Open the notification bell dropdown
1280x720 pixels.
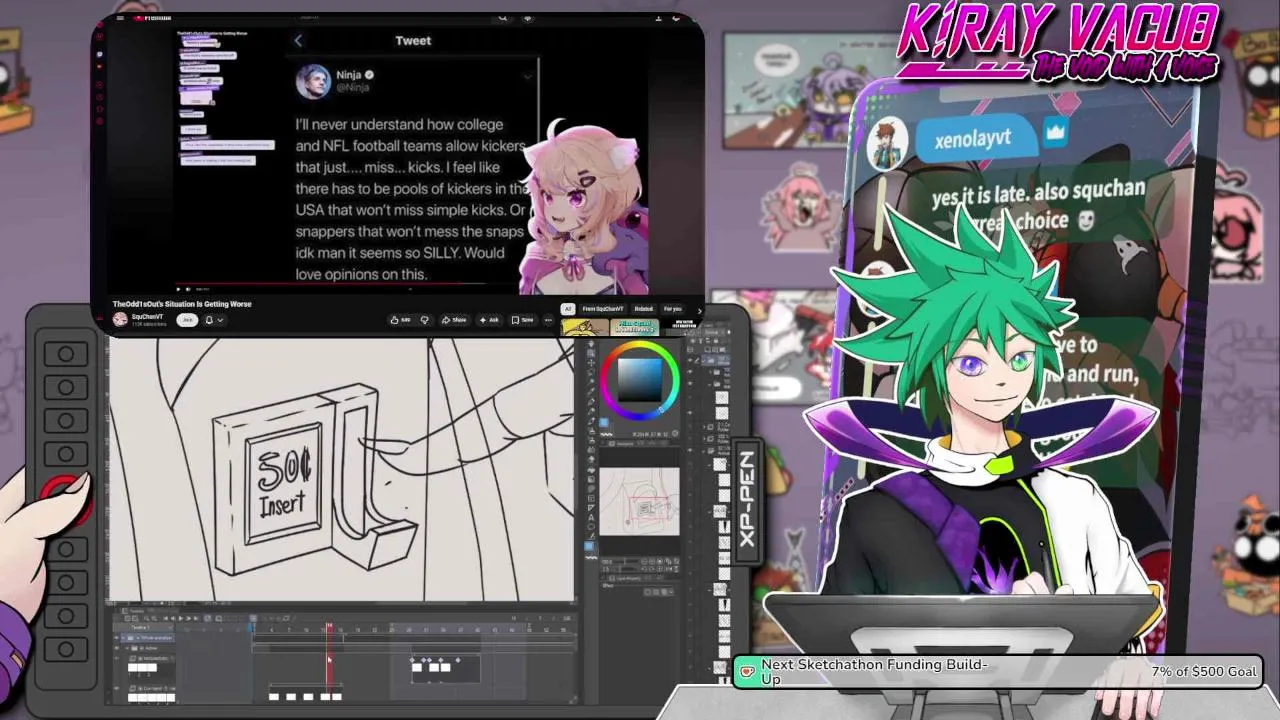214,320
